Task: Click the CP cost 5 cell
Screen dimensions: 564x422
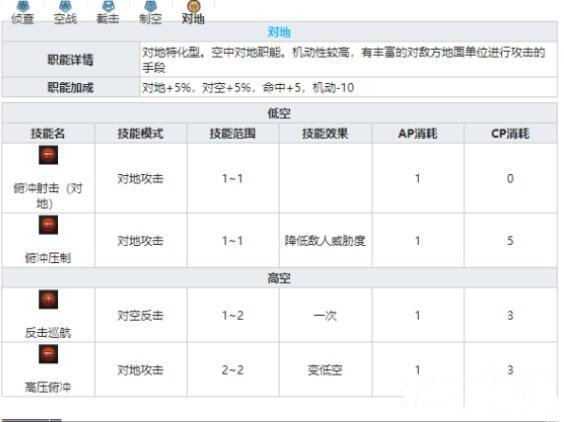Action: coord(510,240)
